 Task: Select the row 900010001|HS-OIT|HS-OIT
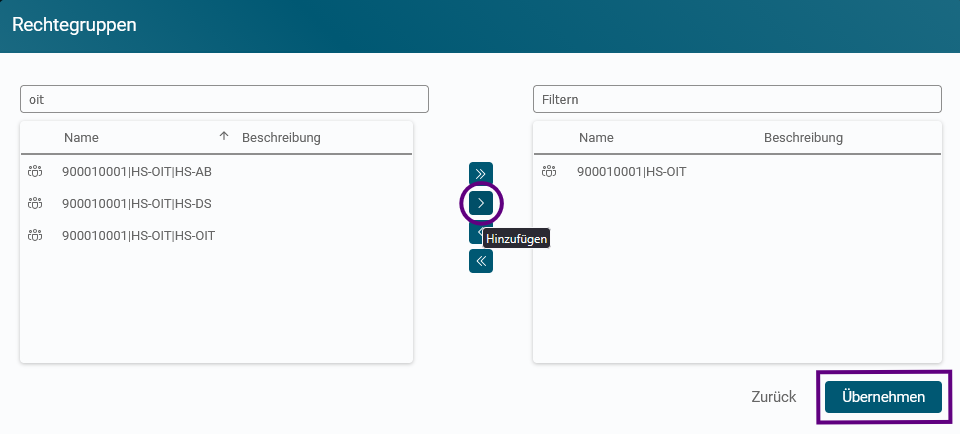coord(216,235)
